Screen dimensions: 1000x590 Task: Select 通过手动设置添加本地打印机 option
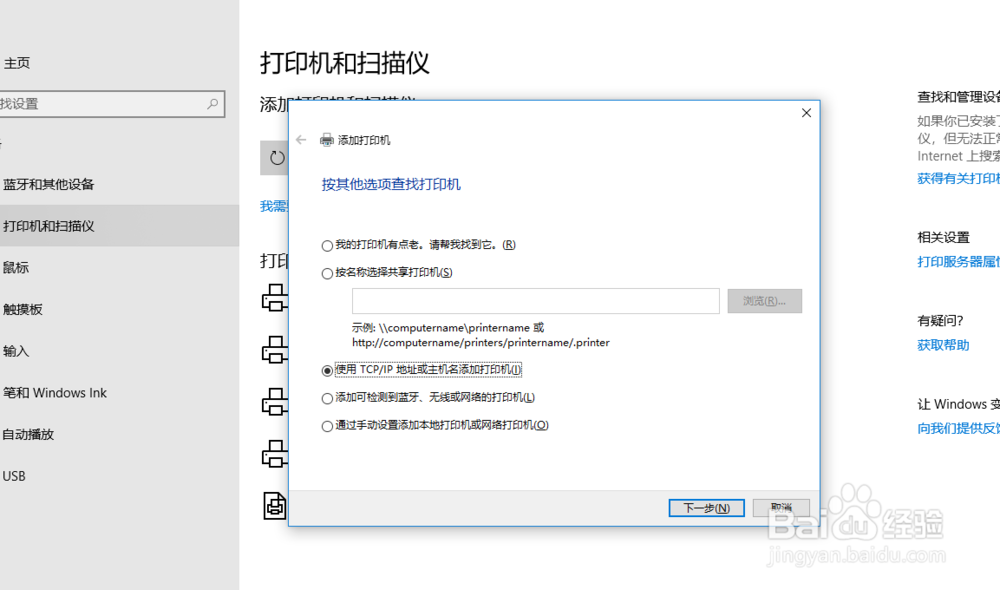pos(327,424)
